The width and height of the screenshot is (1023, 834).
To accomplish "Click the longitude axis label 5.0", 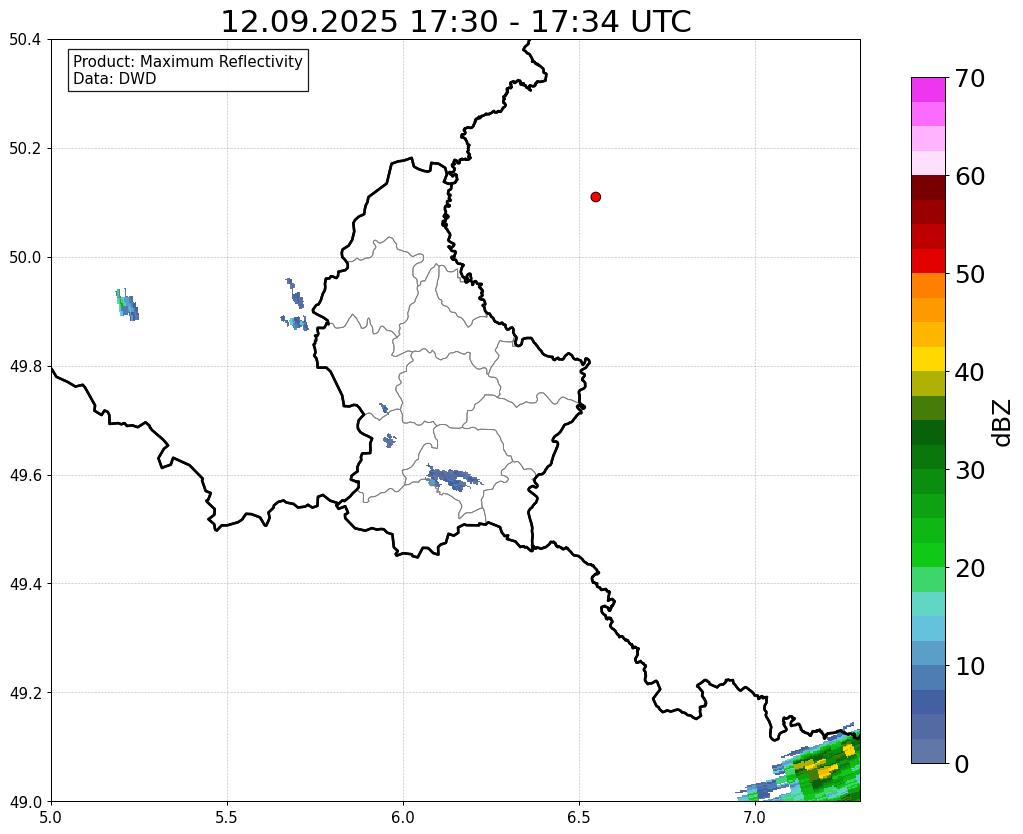I will click(51, 817).
